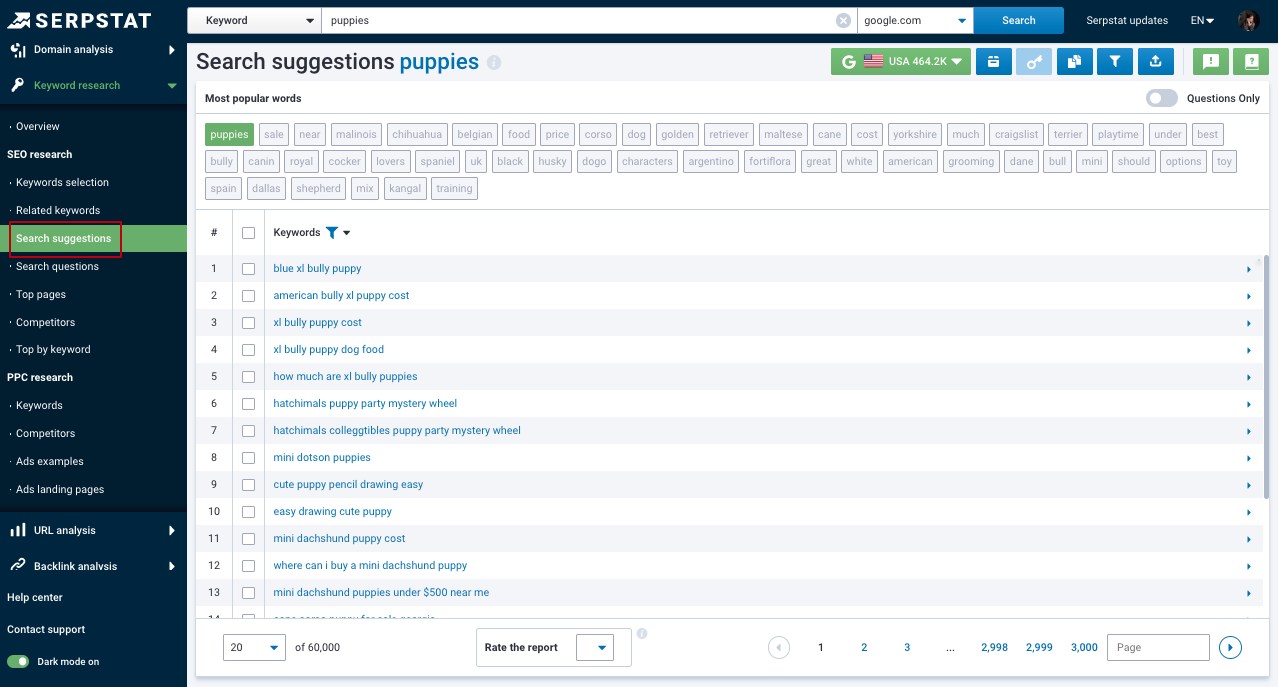Check the box for american bully xl puppy cost
This screenshot has height=687, width=1278.
pyautogui.click(x=248, y=296)
